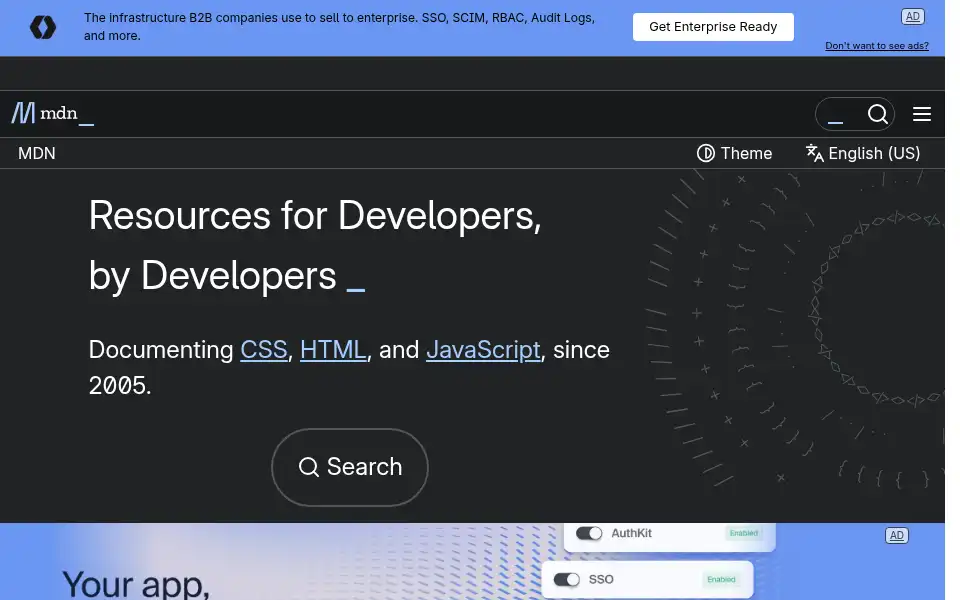Screen dimensions: 960x600
Task: Click the magnifier icon in header search
Action: point(877,114)
